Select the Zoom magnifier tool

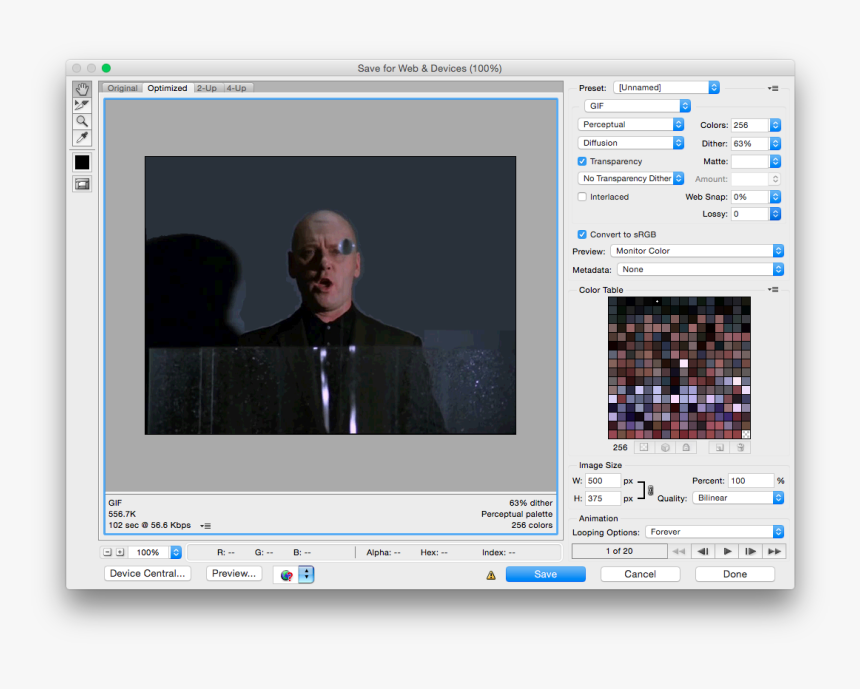82,121
